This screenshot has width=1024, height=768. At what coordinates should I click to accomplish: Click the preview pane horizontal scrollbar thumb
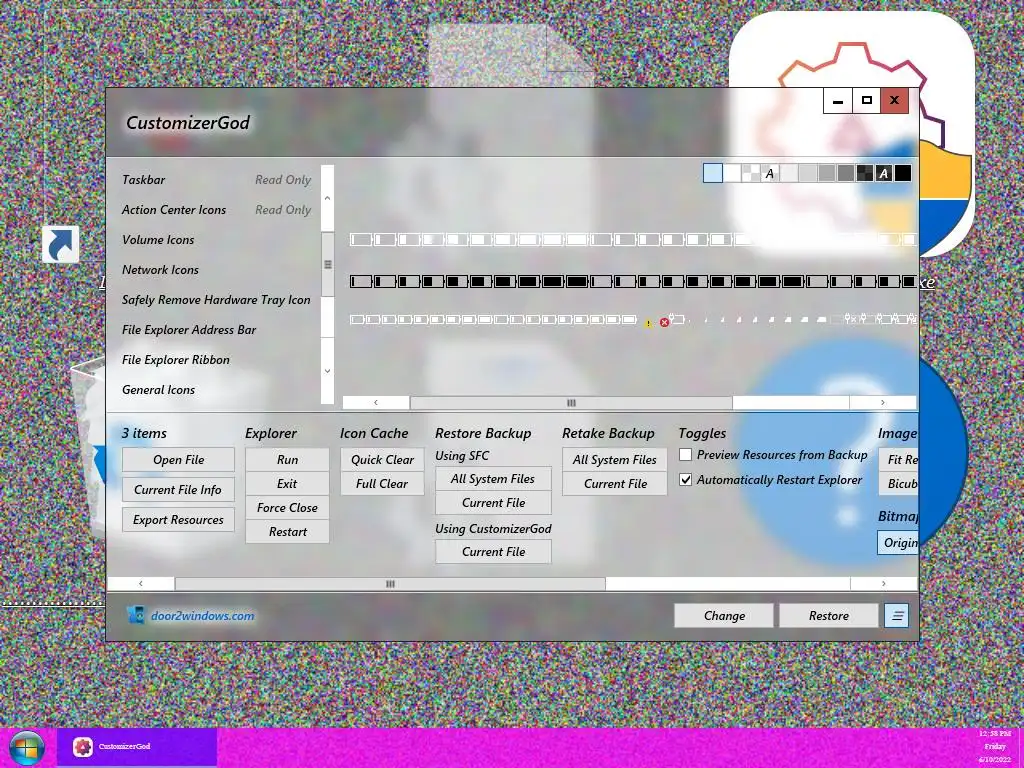(571, 402)
